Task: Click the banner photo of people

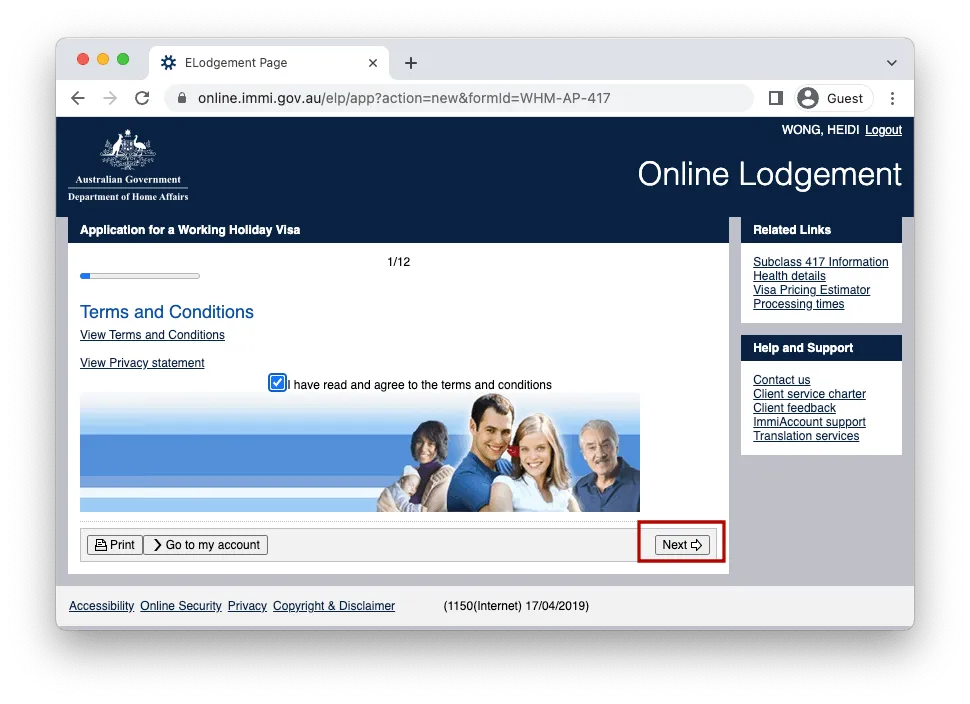Action: pyautogui.click(x=360, y=452)
